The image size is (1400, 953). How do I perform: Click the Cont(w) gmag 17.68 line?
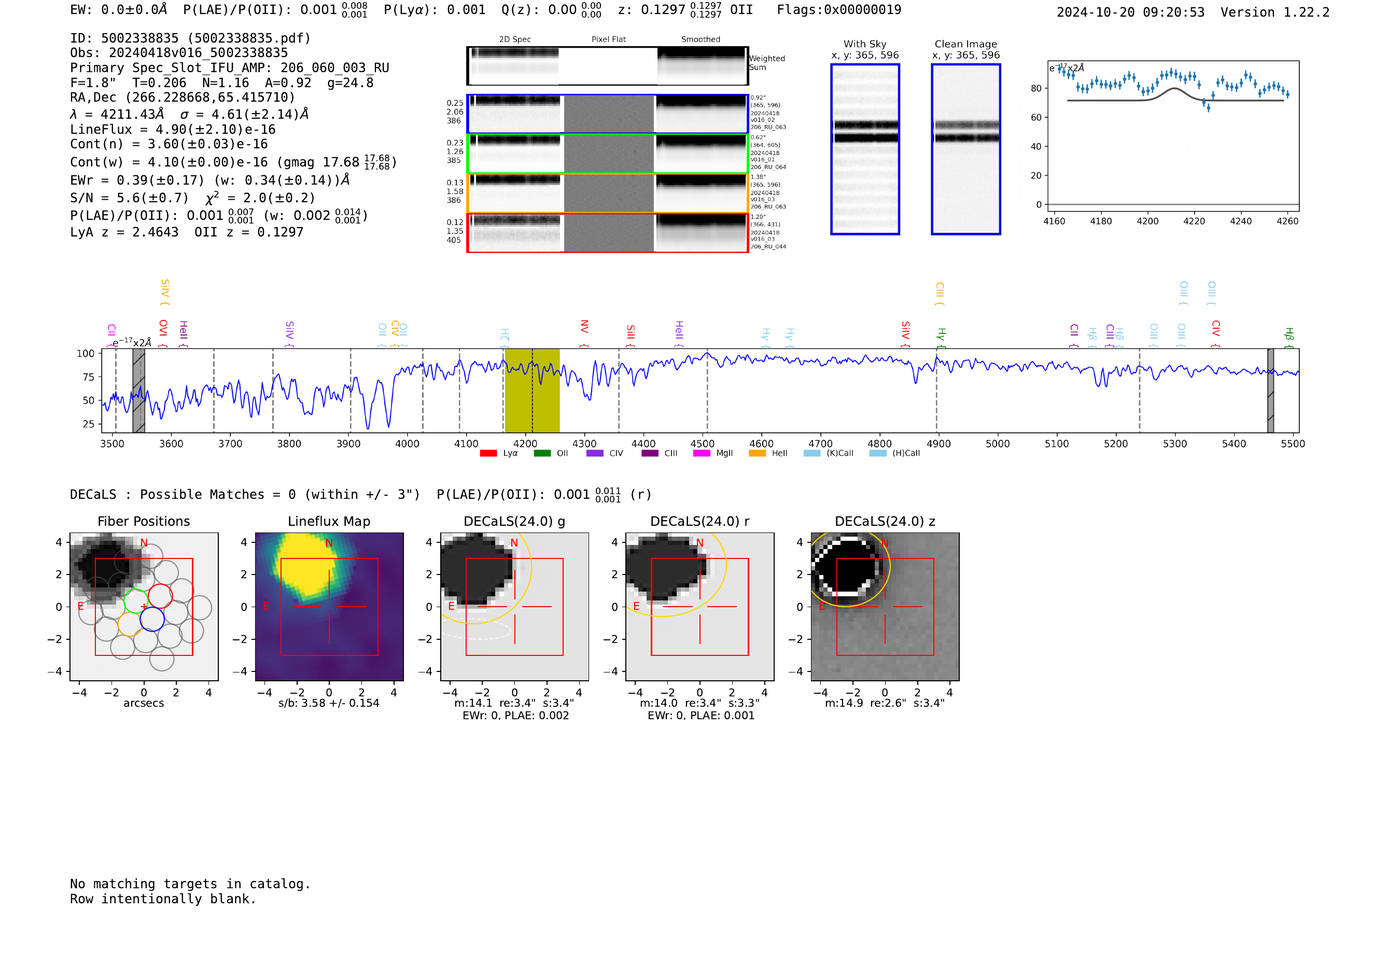[233, 161]
